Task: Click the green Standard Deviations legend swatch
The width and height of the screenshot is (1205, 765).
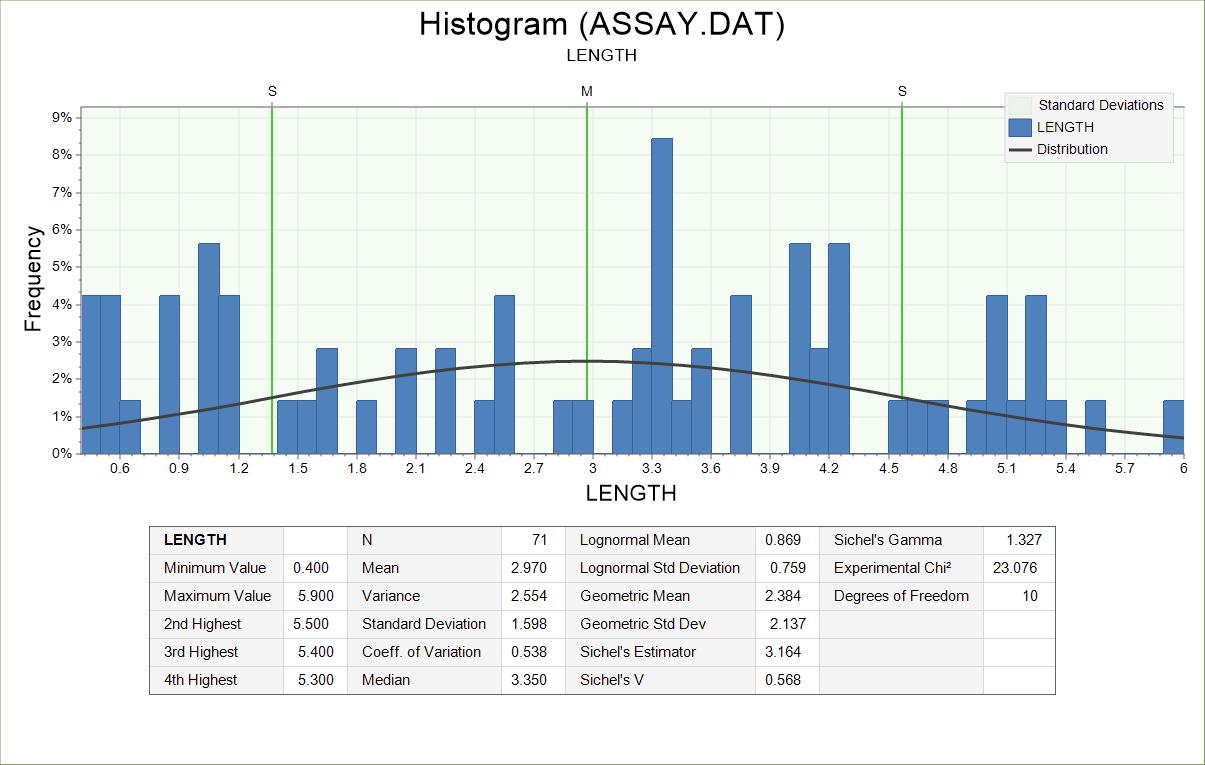Action: click(x=1020, y=105)
